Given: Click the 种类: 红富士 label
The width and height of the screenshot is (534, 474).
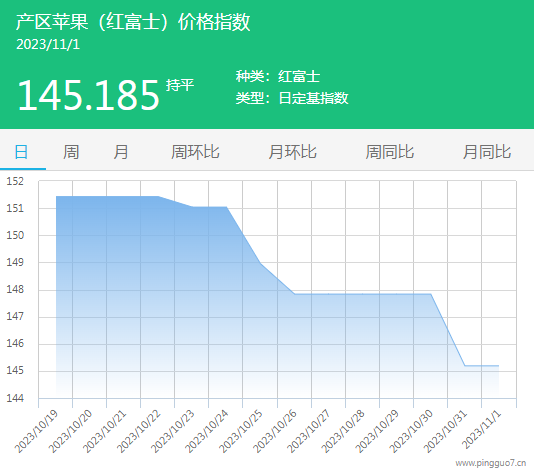Looking at the screenshot, I should click(x=278, y=76).
